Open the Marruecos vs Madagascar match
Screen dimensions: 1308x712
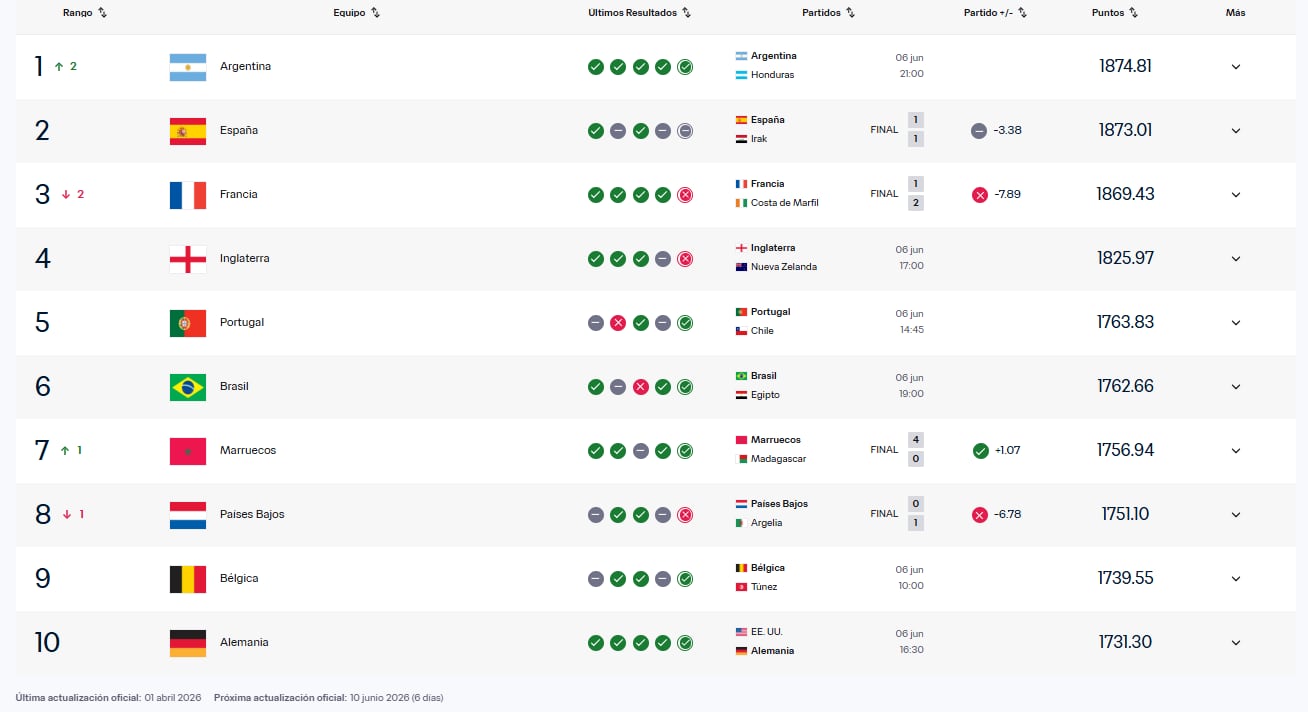pos(829,450)
